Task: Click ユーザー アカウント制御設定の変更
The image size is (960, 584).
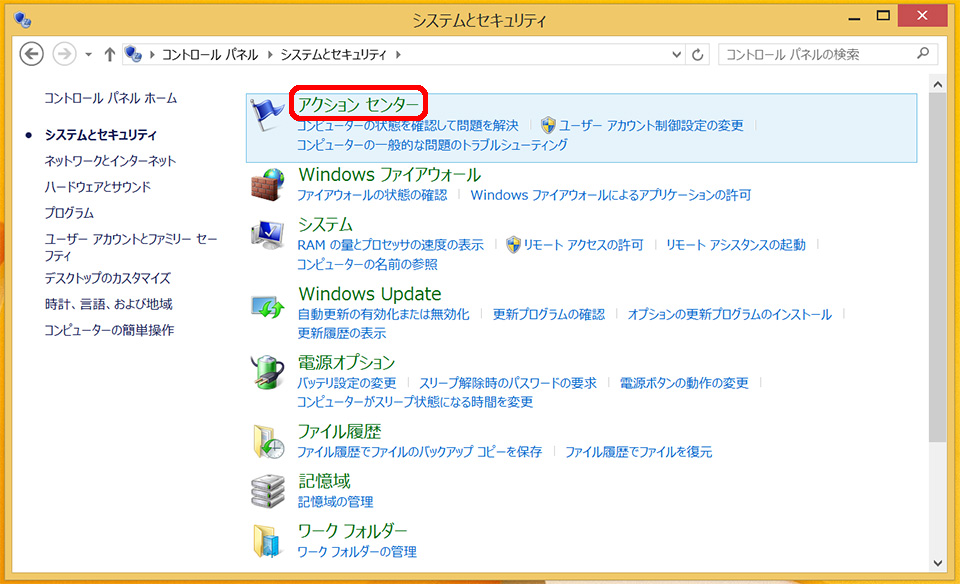Action: (x=651, y=125)
